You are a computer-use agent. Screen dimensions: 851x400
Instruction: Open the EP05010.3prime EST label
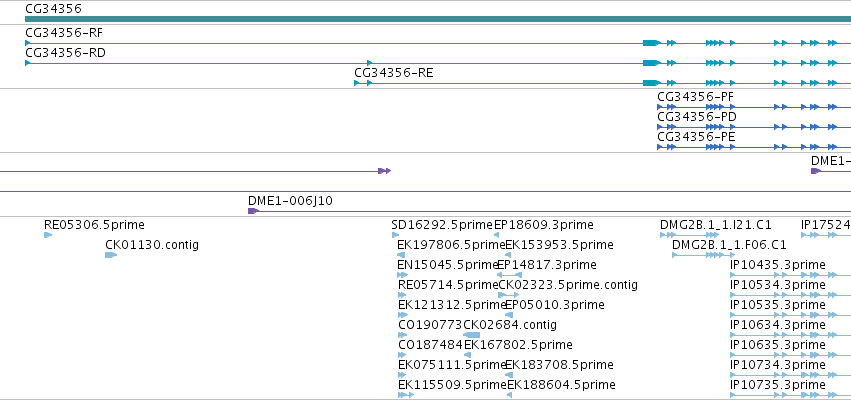(555, 305)
